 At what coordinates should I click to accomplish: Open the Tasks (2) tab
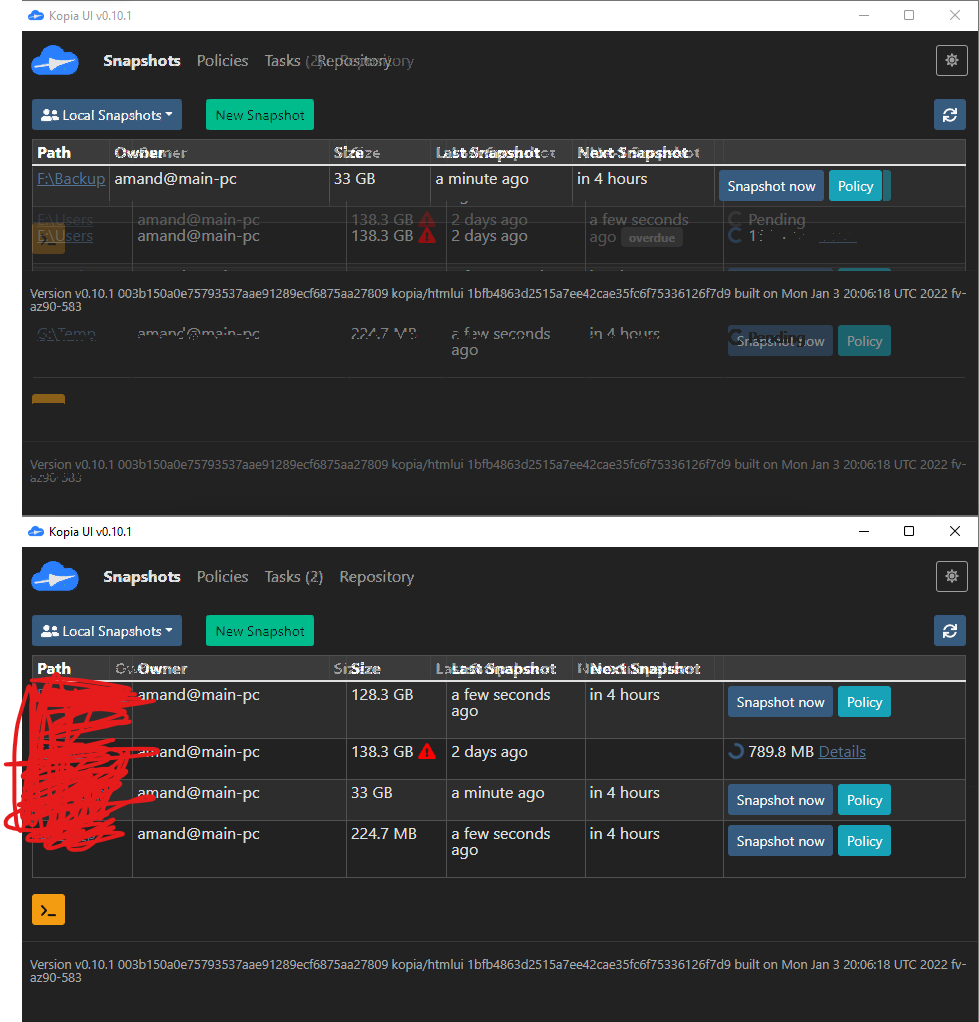click(x=293, y=577)
